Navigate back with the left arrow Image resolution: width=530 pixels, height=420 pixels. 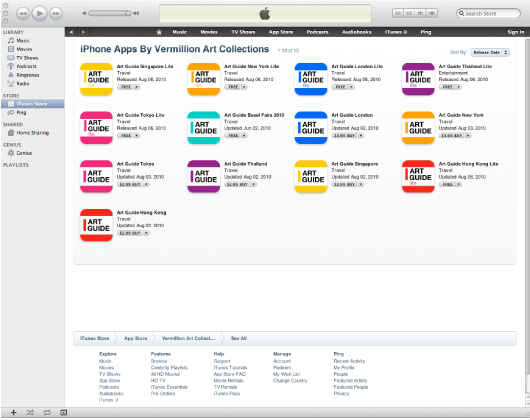pyautogui.click(x=71, y=32)
